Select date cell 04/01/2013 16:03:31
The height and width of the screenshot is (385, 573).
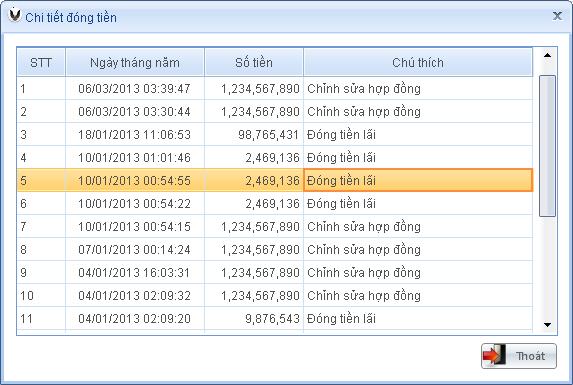pyautogui.click(x=134, y=272)
